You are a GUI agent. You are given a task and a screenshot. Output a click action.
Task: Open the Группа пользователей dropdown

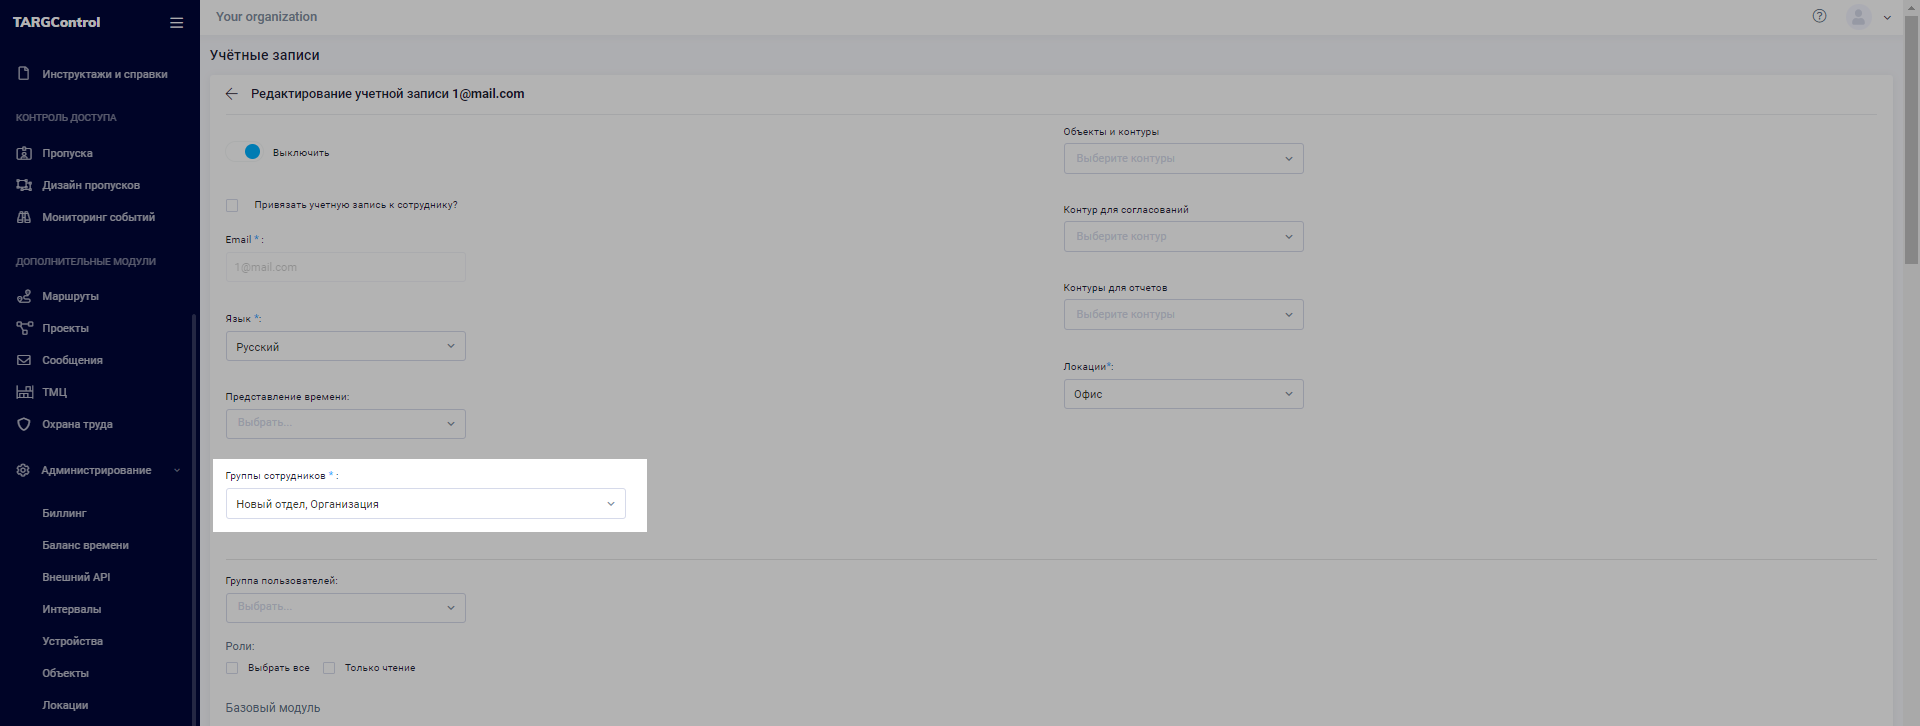[x=345, y=607]
